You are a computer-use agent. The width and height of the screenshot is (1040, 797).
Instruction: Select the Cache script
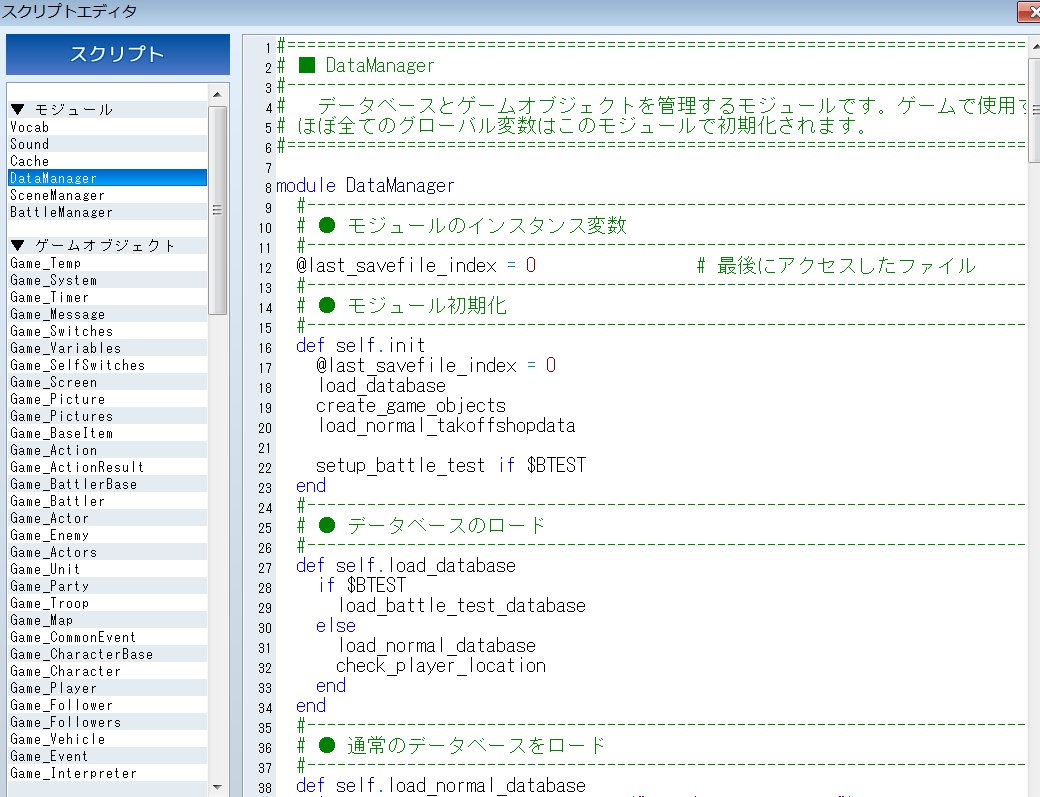tap(107, 161)
